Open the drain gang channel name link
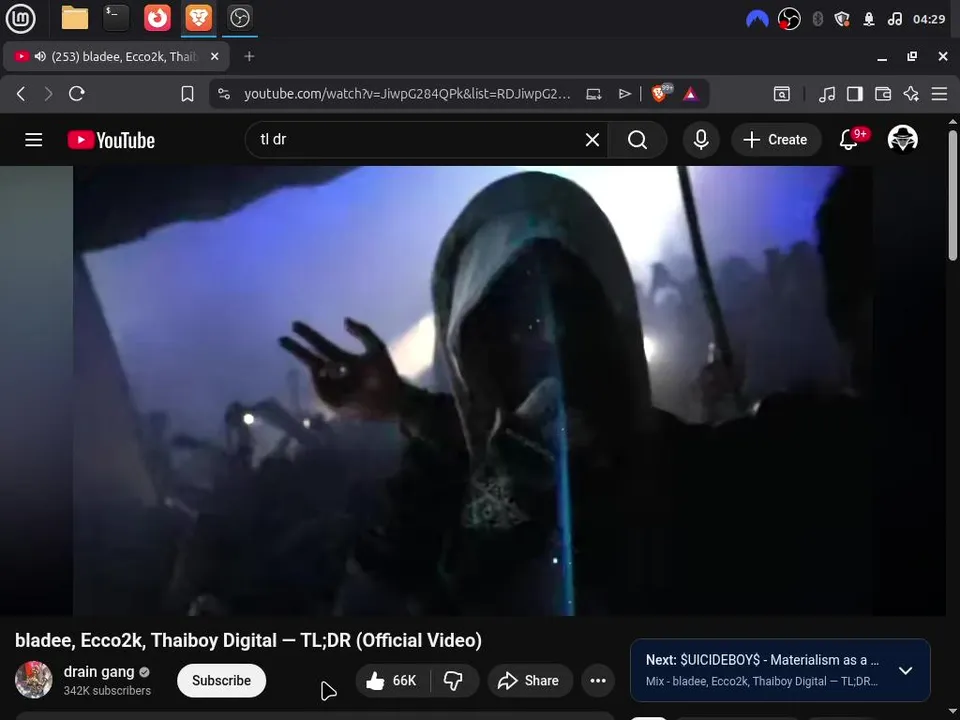960x720 pixels. pos(99,672)
